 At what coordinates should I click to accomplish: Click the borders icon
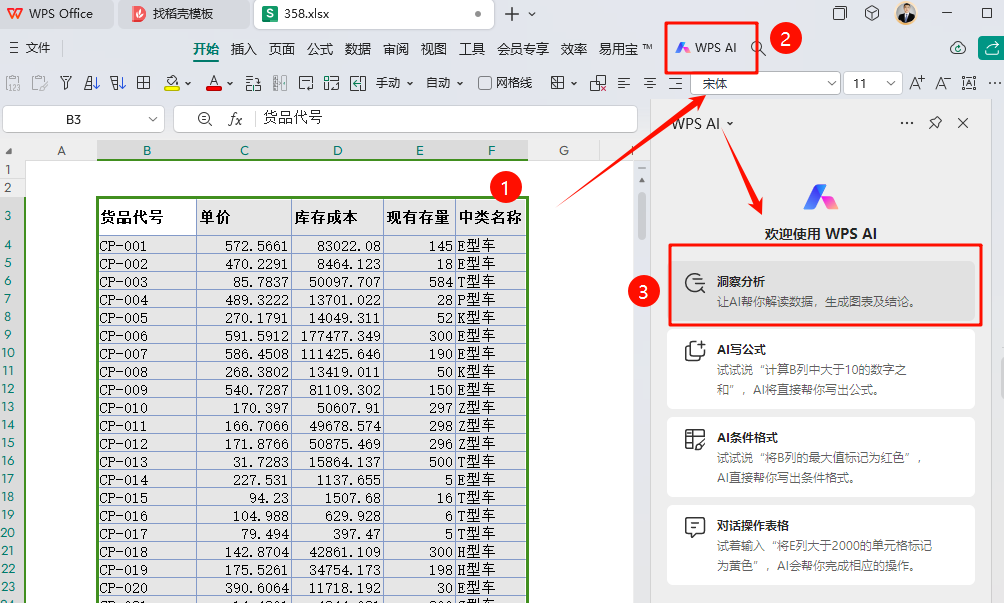click(558, 83)
